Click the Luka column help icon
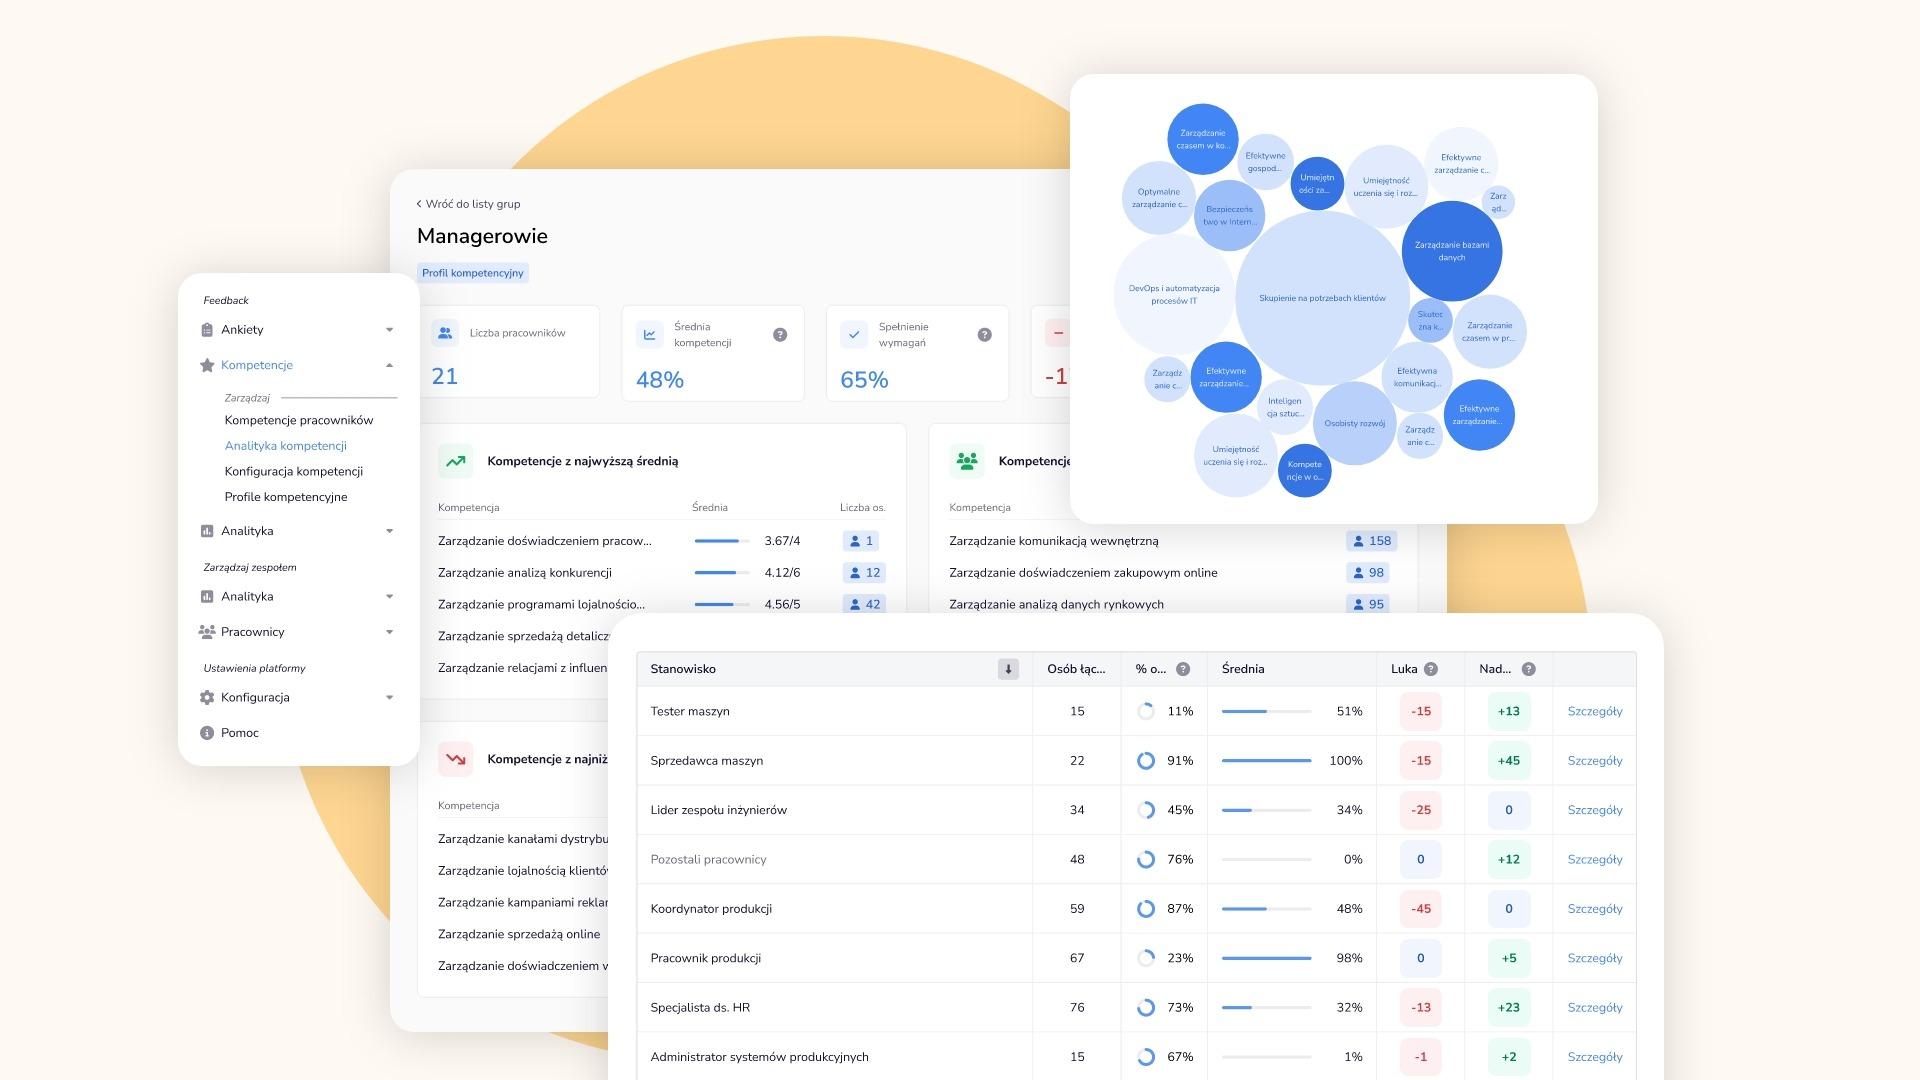1920x1080 pixels. [1431, 669]
